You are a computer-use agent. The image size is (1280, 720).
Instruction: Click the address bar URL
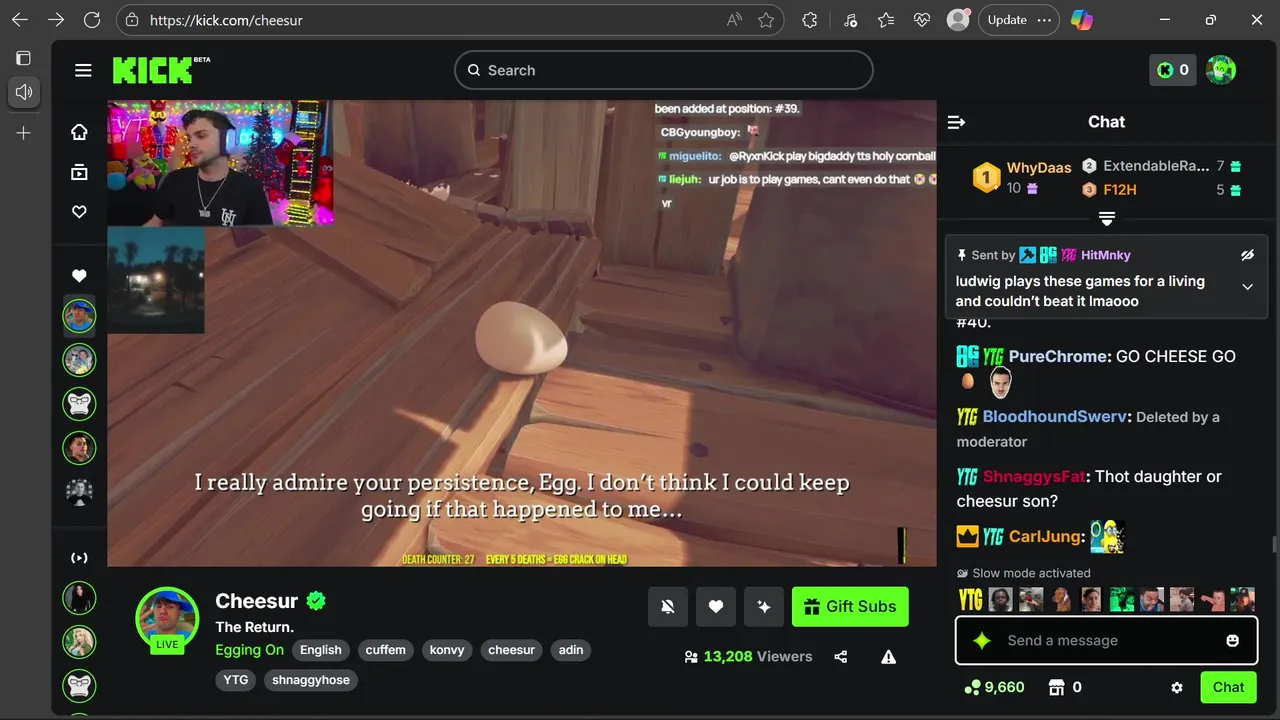coord(226,20)
